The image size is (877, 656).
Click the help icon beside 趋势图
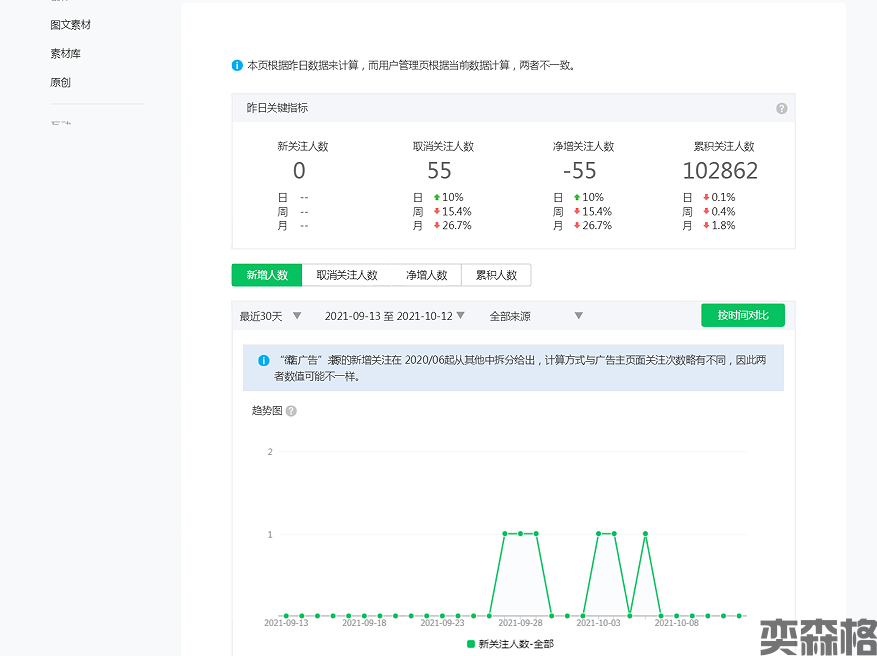[291, 411]
